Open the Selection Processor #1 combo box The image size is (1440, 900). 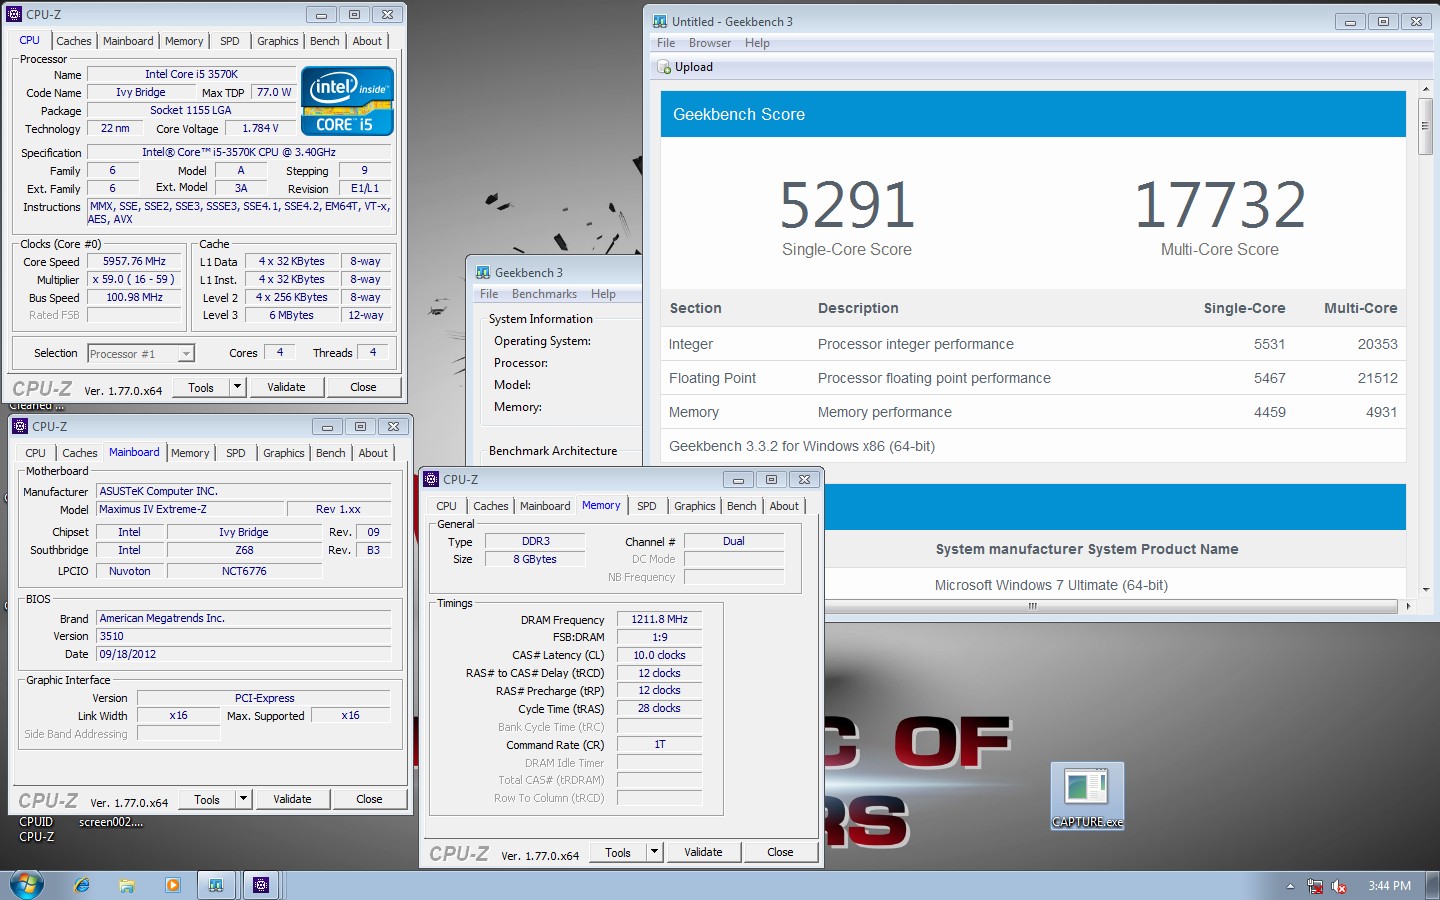point(141,353)
